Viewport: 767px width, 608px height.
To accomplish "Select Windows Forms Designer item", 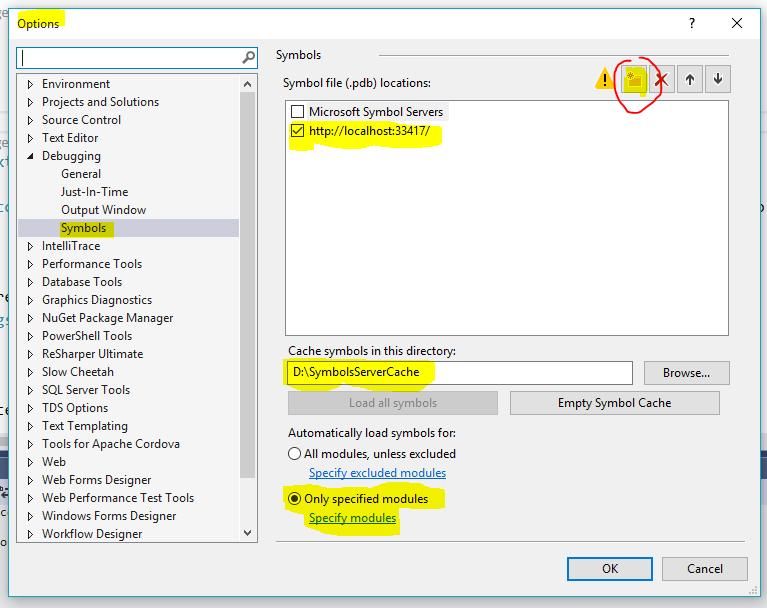I will click(x=109, y=516).
